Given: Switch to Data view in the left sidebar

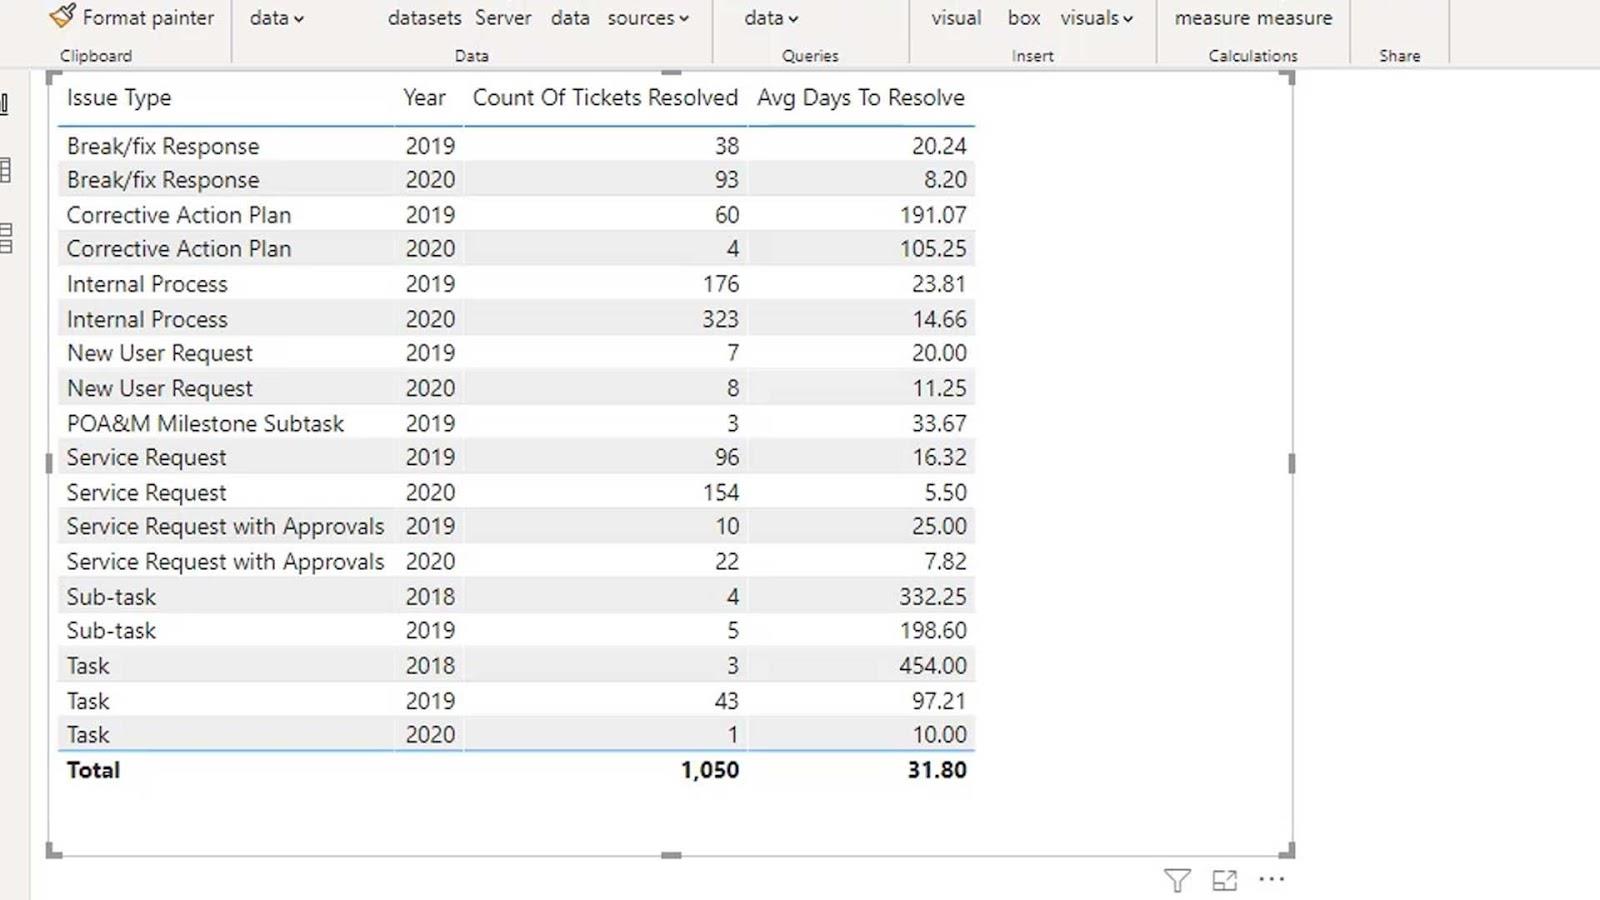Looking at the screenshot, I should coord(5,170).
